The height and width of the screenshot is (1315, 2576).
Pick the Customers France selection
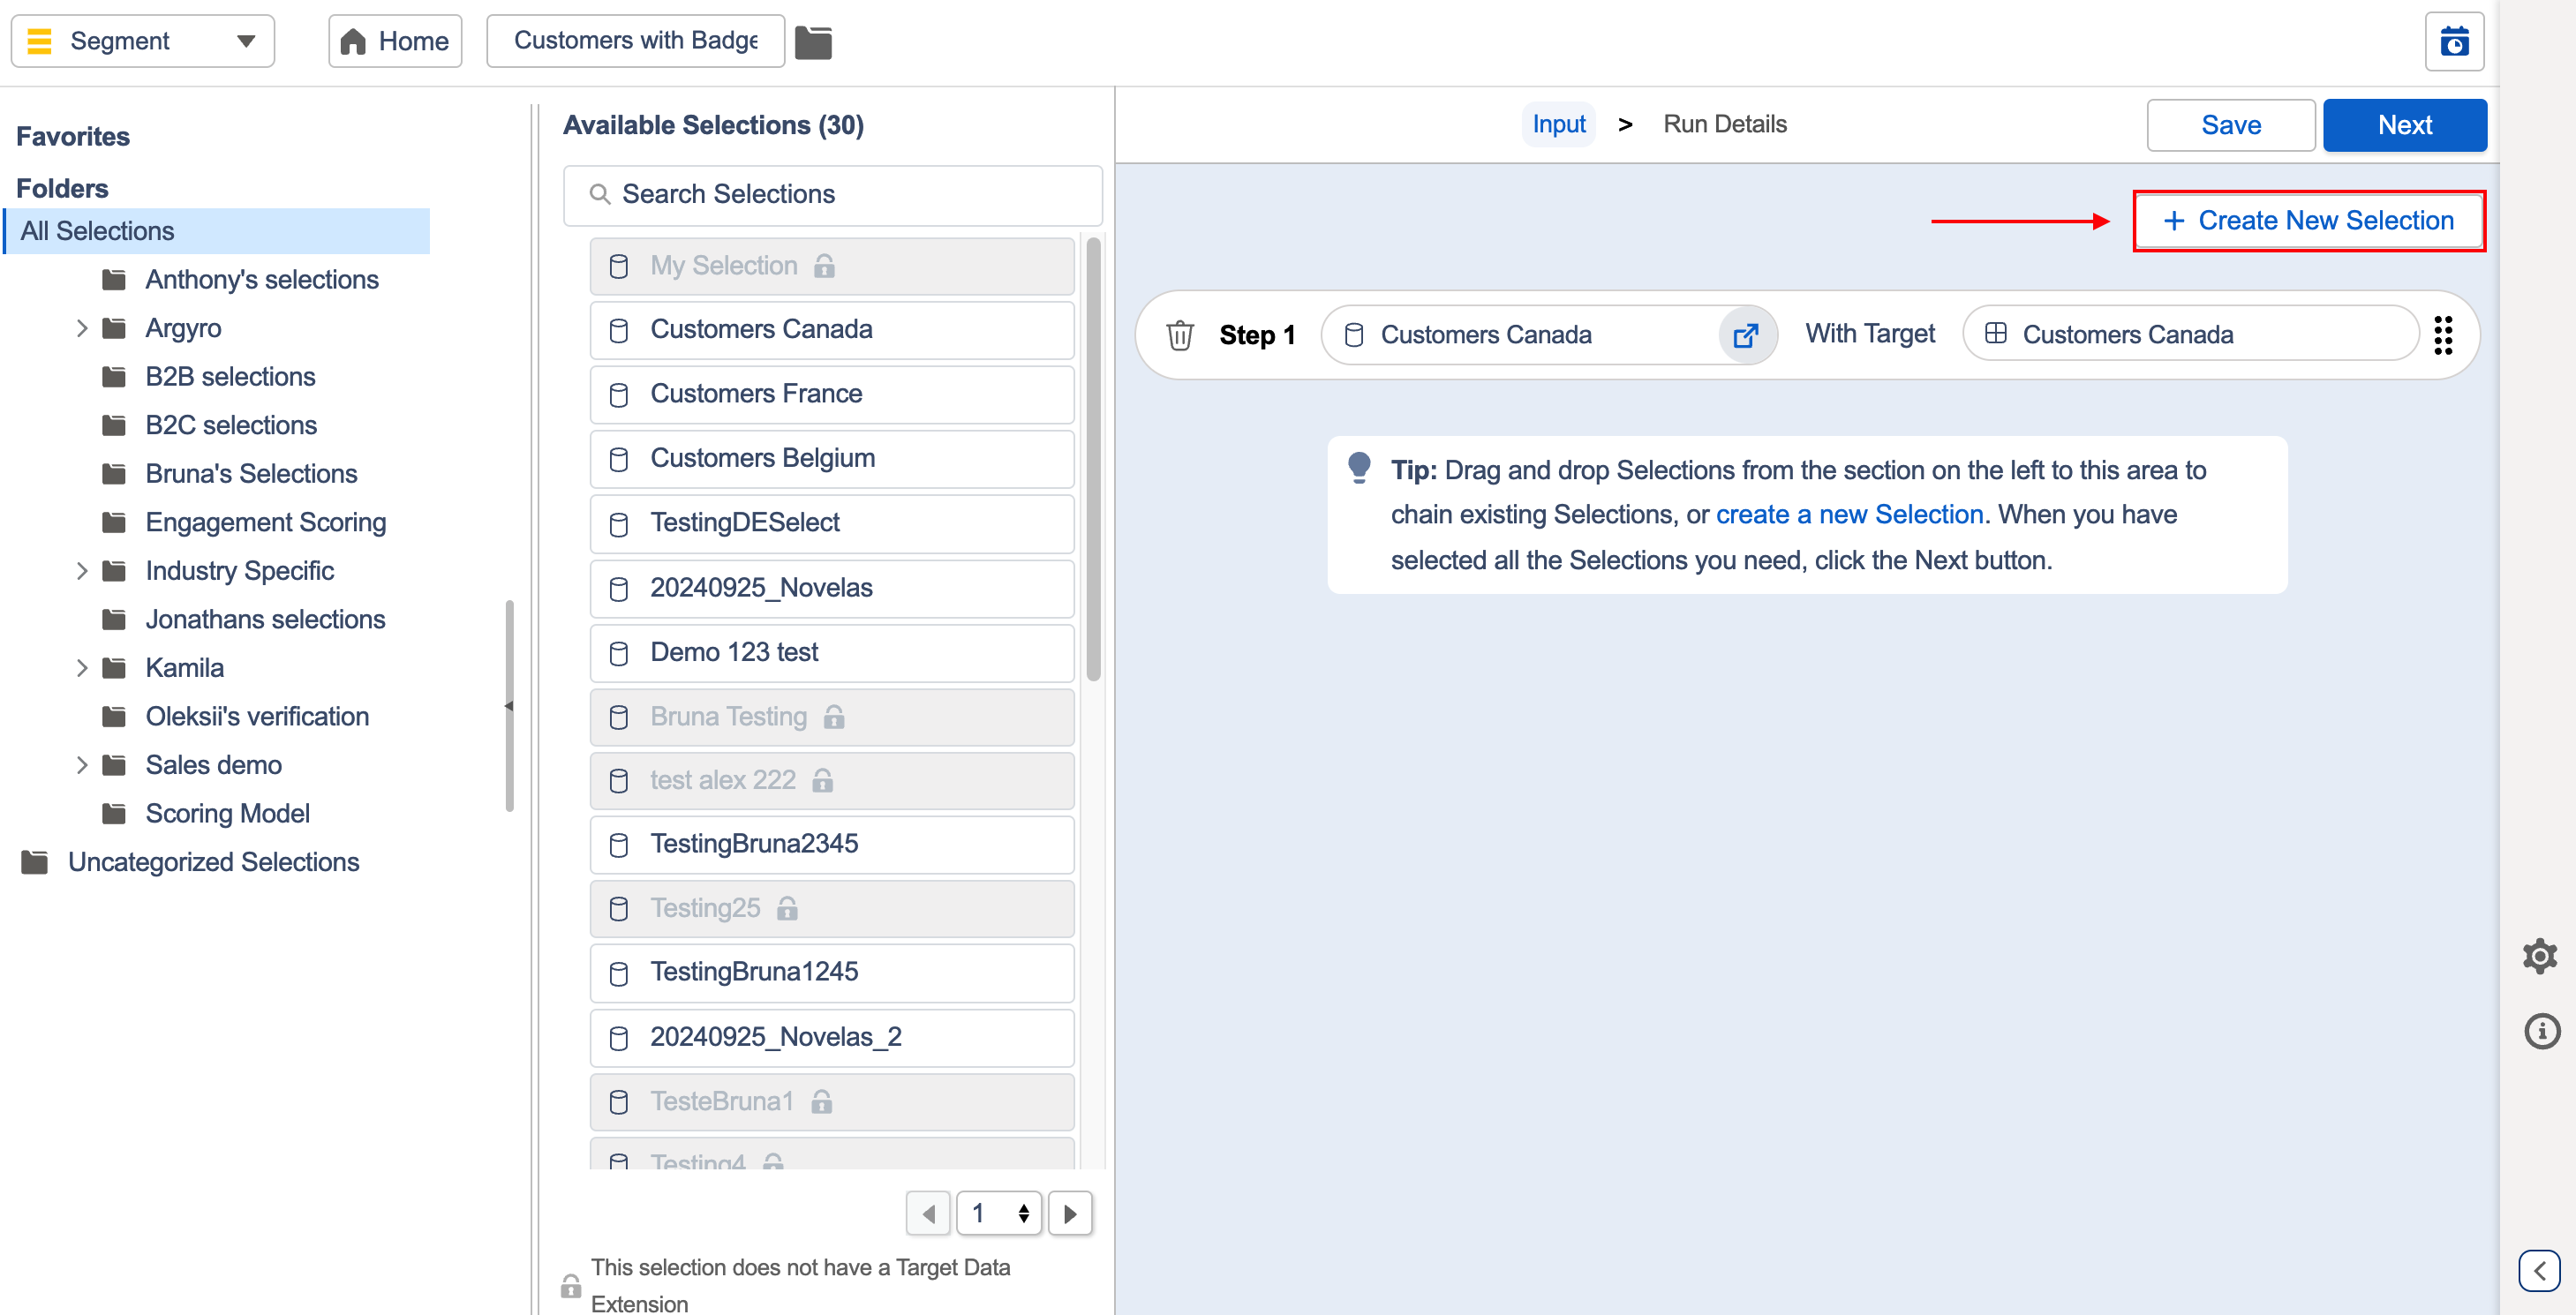pos(832,394)
